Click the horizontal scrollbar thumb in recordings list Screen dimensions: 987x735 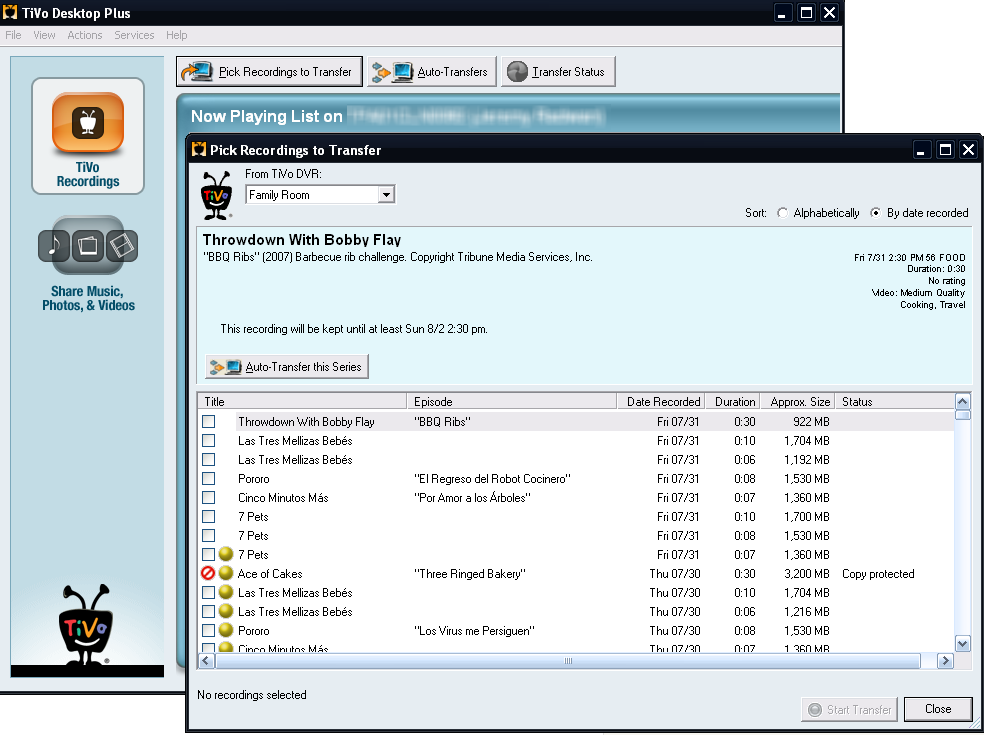[x=568, y=661]
